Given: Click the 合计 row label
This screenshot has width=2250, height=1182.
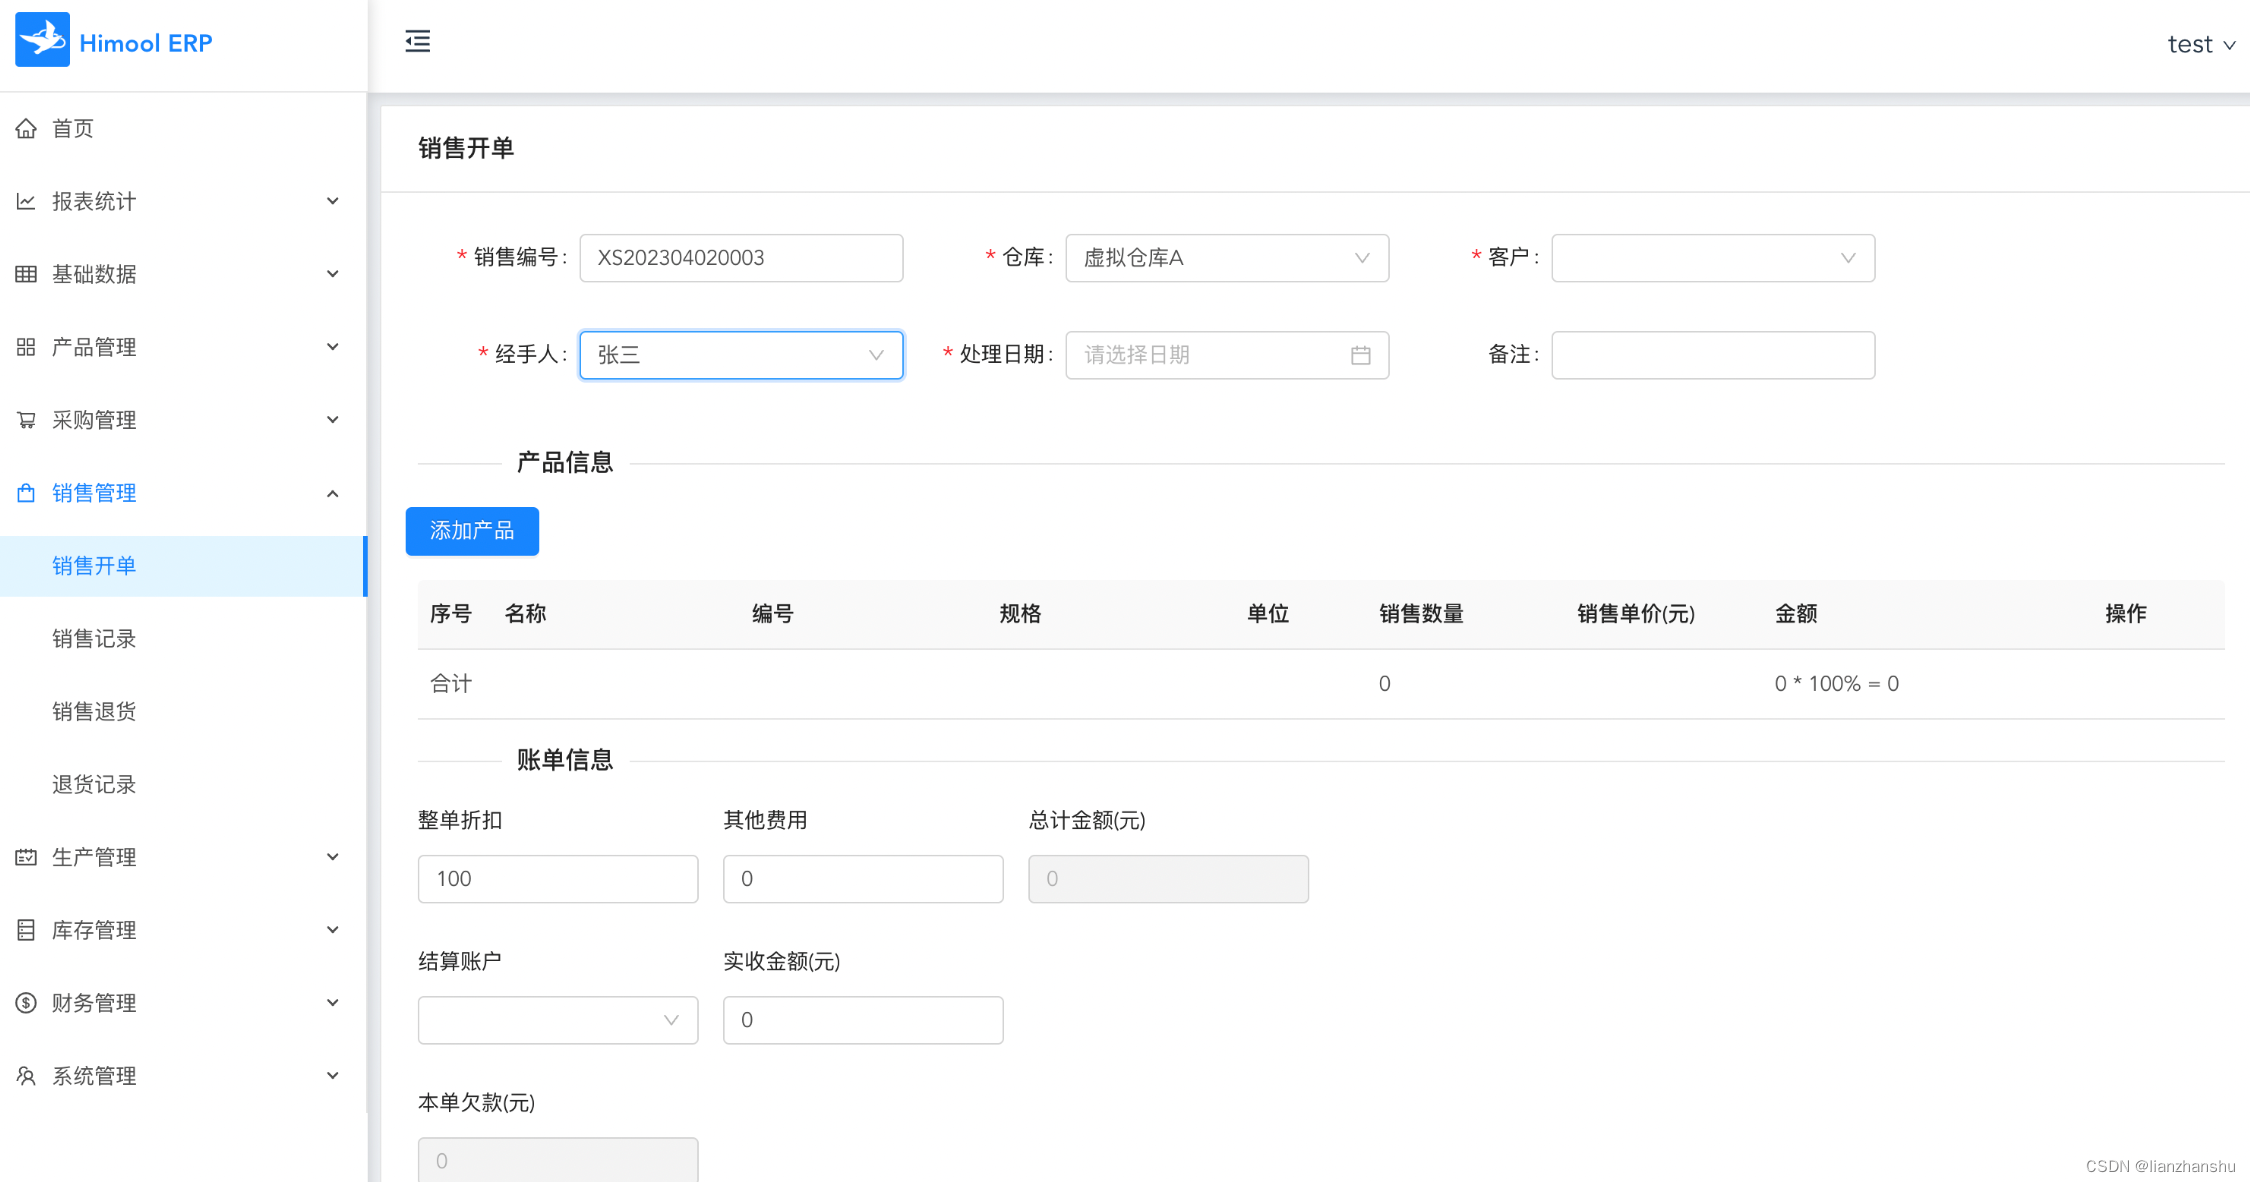Looking at the screenshot, I should pyautogui.click(x=451, y=684).
